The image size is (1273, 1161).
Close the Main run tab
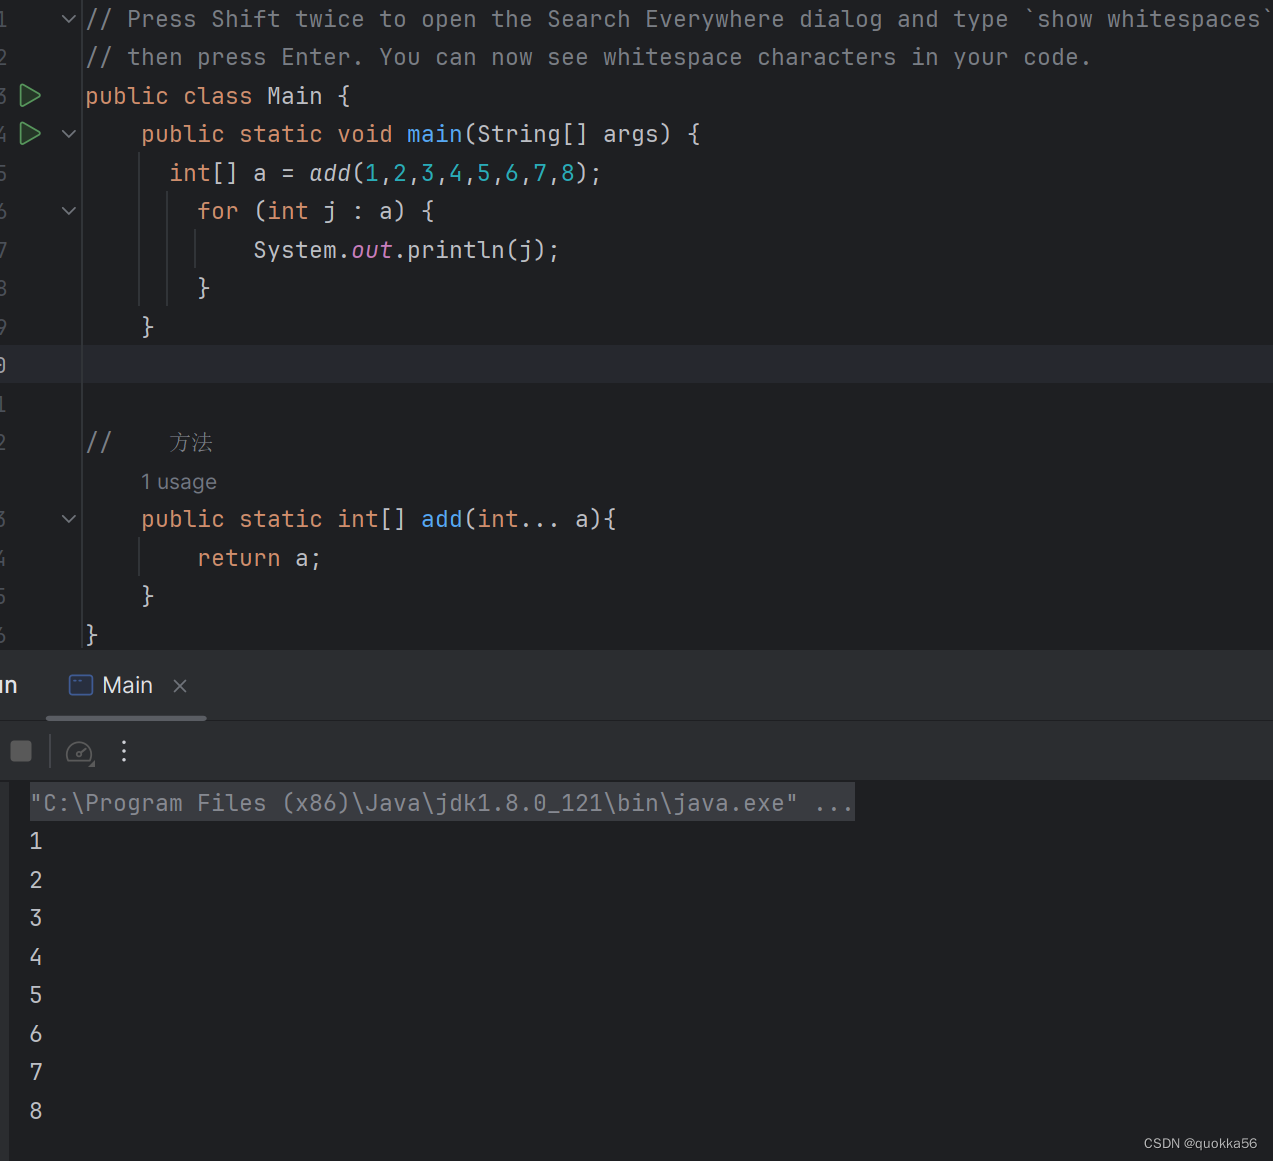(180, 686)
